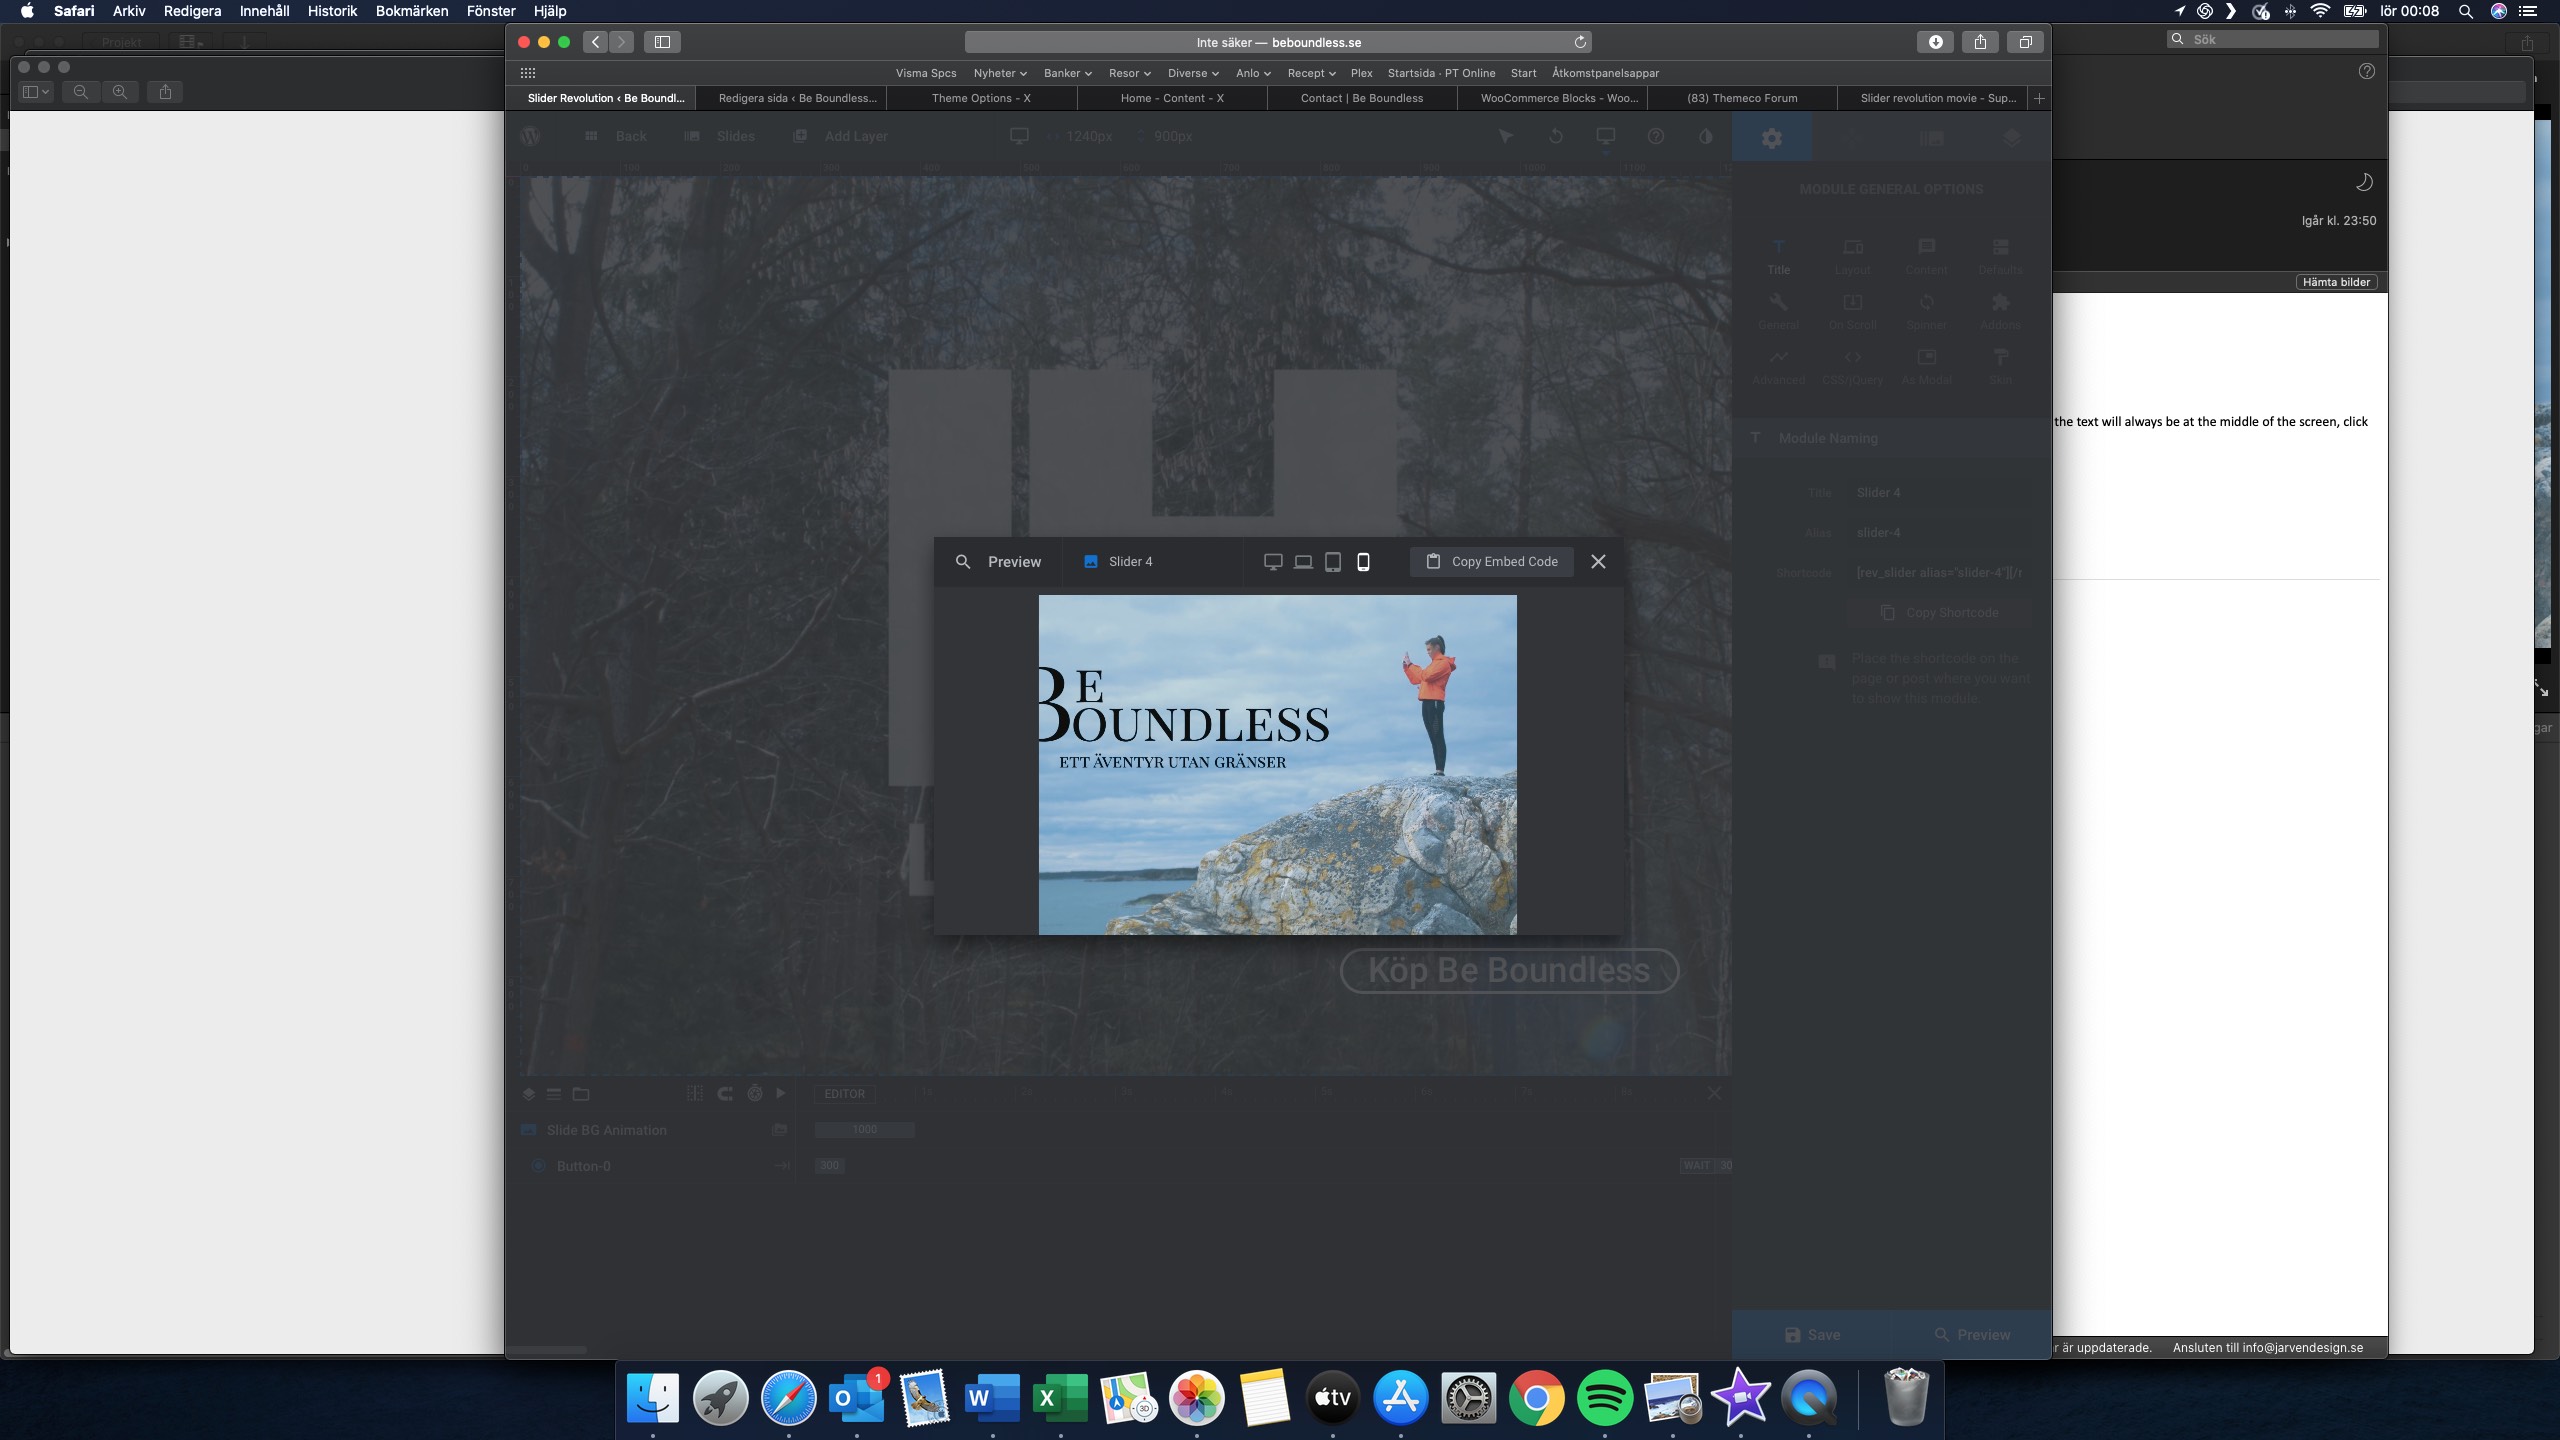This screenshot has height=1440, width=2560.
Task: Expand the Anlo bookmarks folder
Action: click(x=1253, y=73)
